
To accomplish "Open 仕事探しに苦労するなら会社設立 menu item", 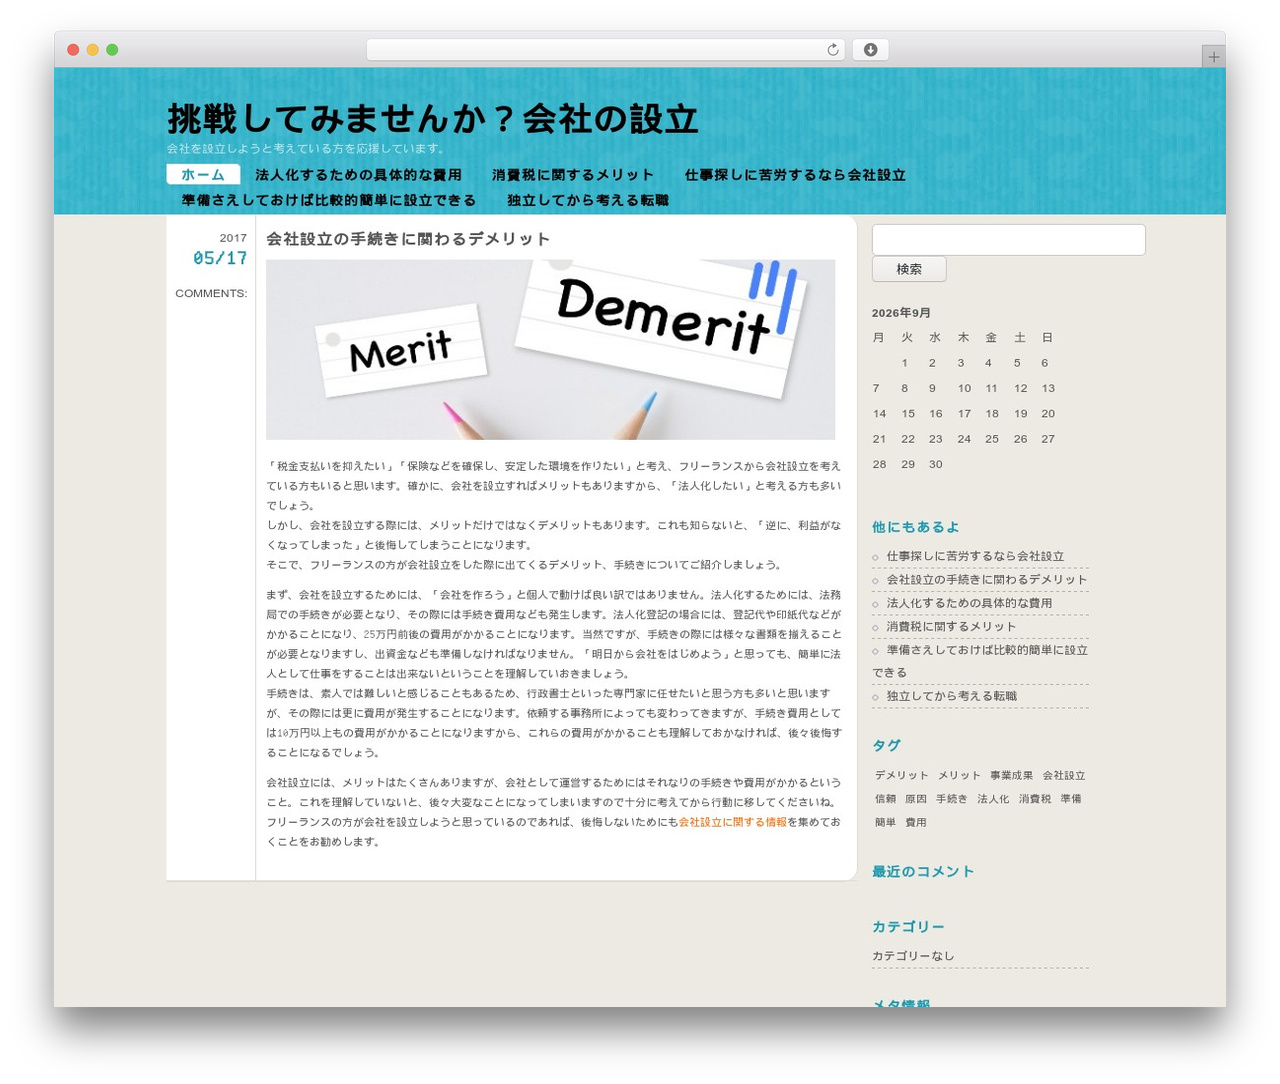I will (x=795, y=175).
